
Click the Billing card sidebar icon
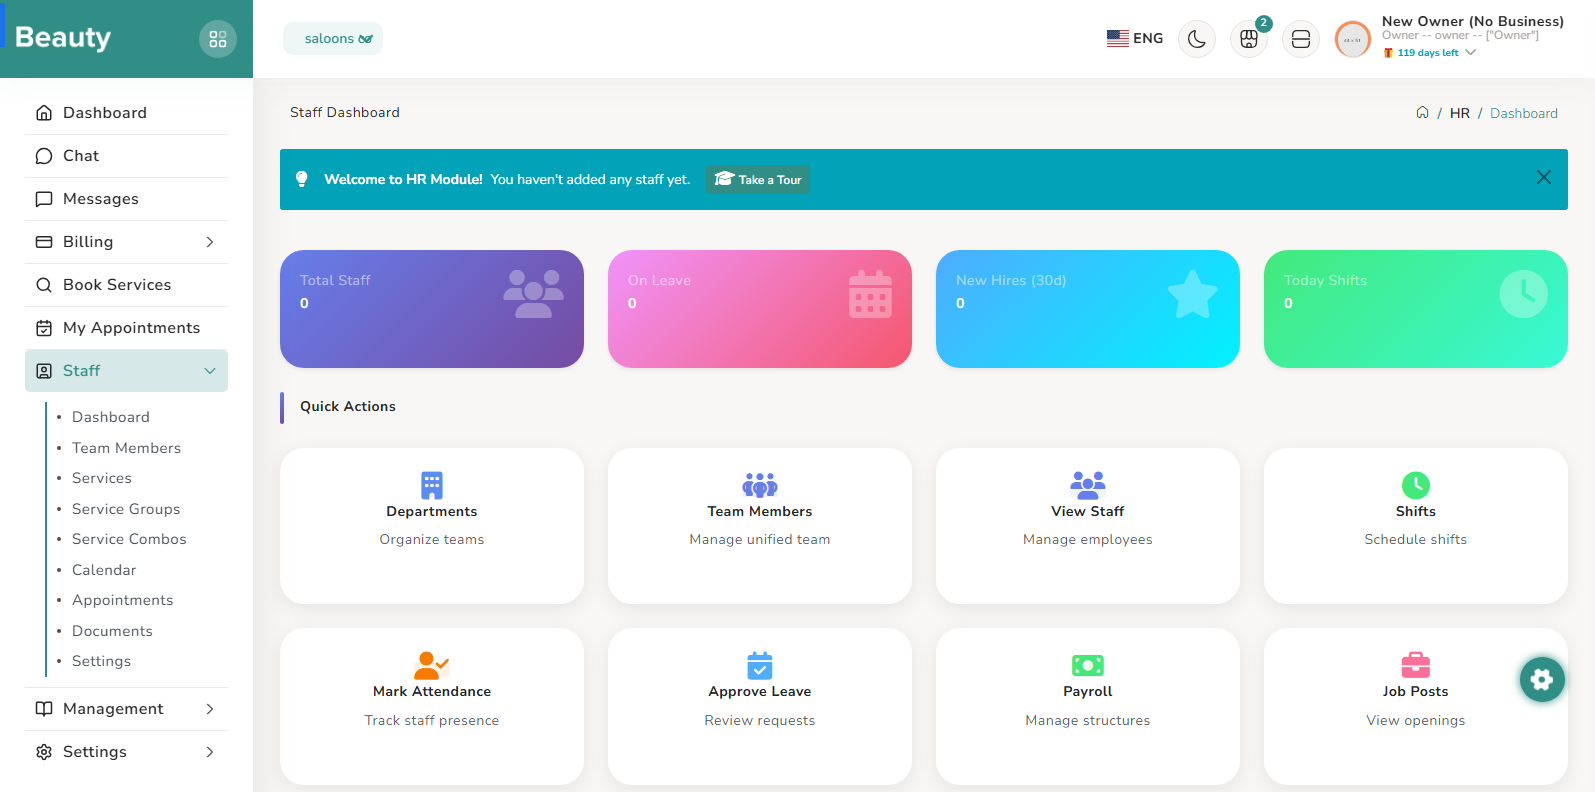(x=44, y=242)
